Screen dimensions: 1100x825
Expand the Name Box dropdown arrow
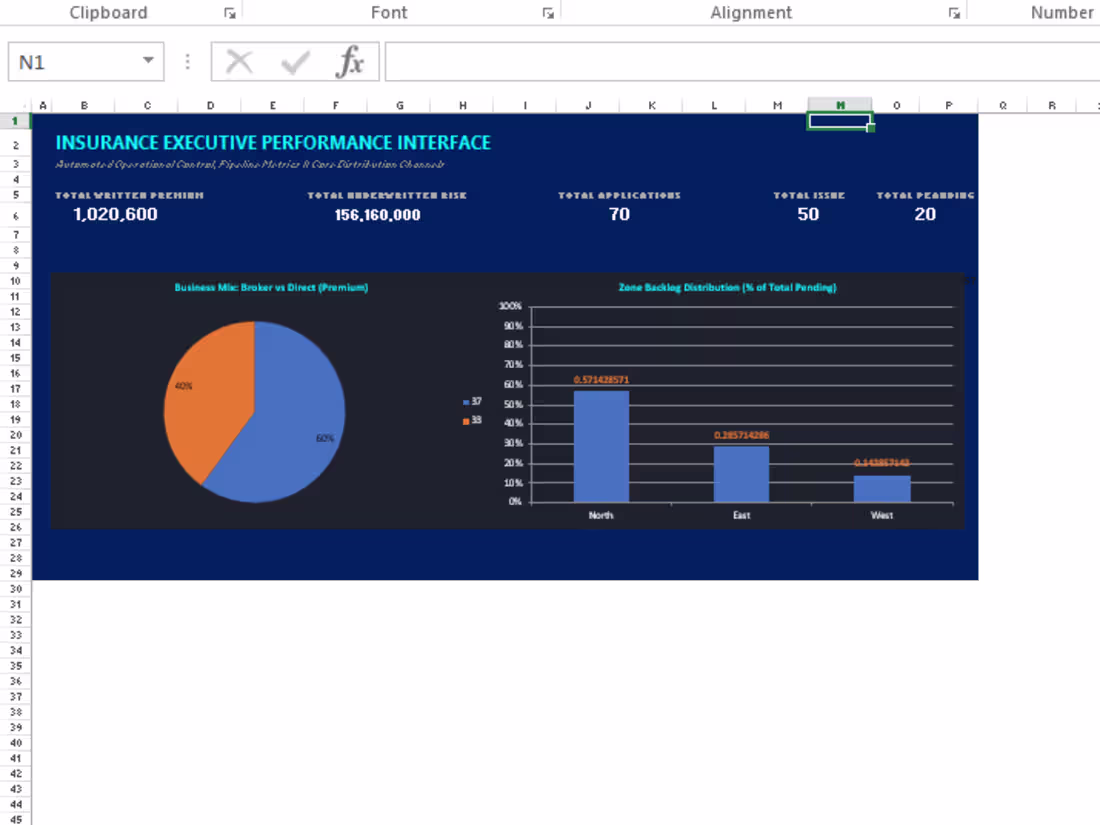[148, 61]
